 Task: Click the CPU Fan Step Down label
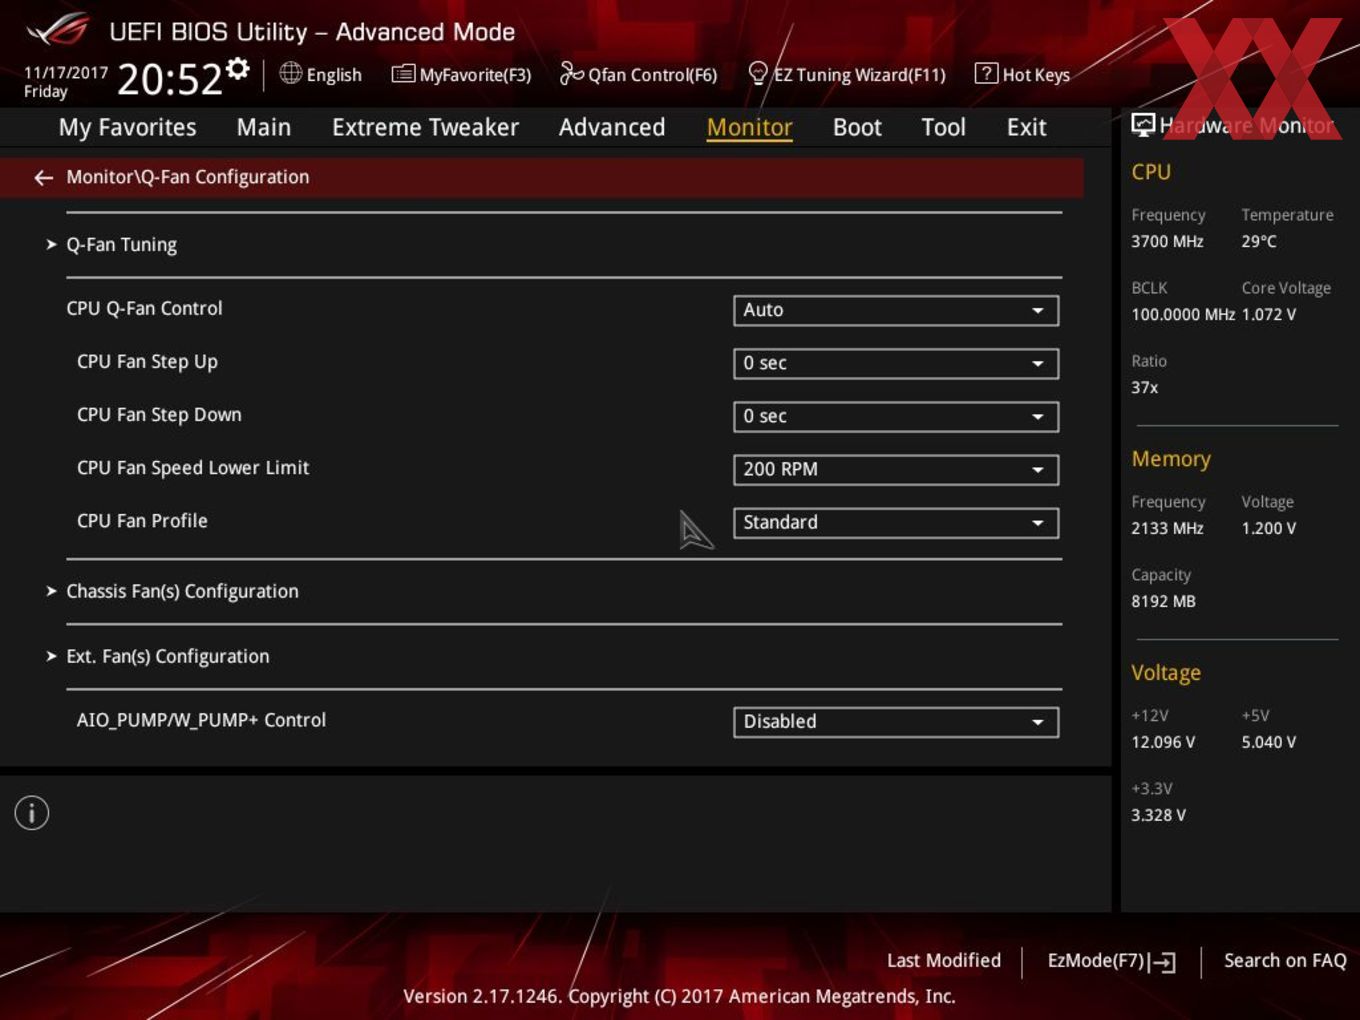click(159, 415)
